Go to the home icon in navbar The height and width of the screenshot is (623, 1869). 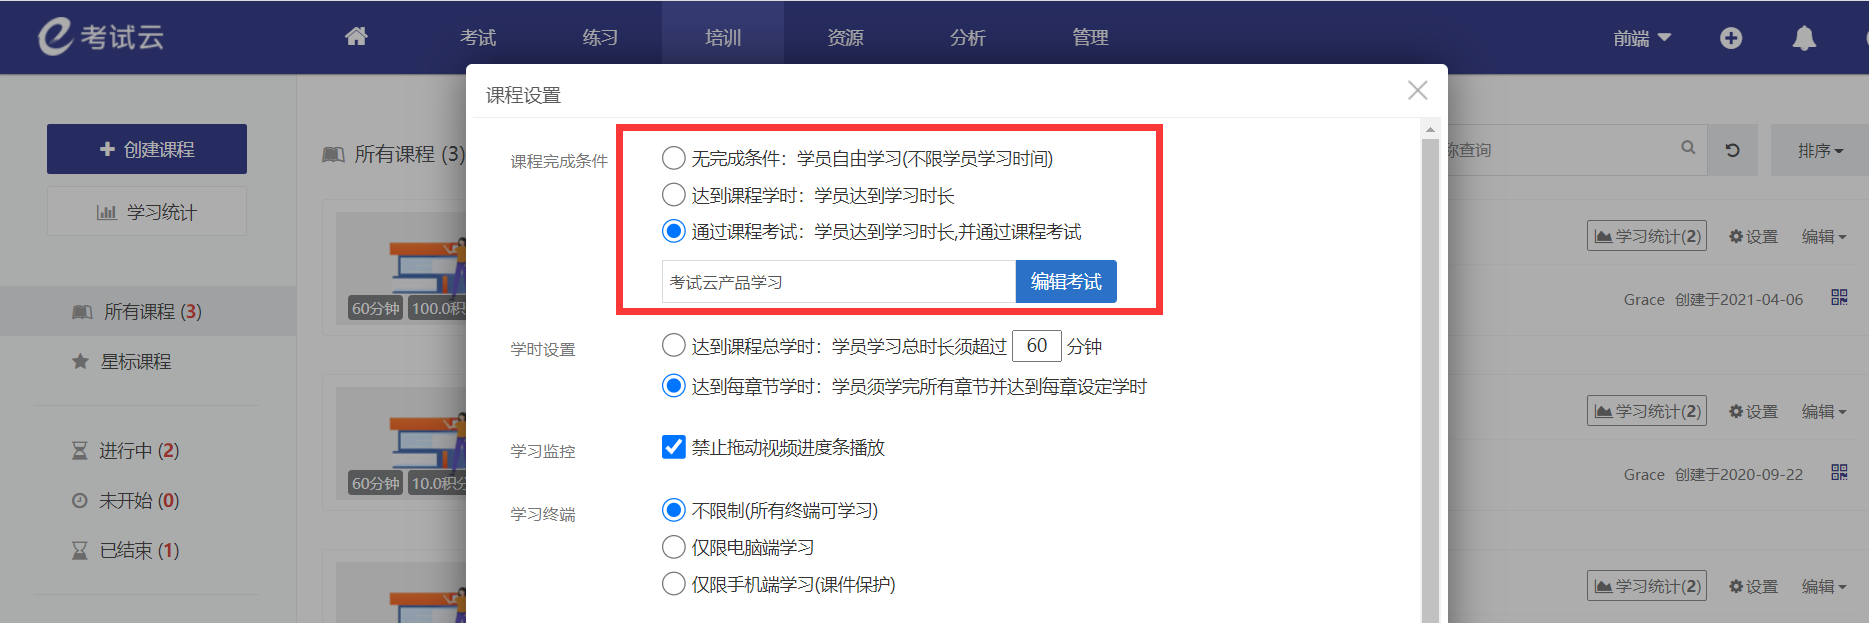(356, 37)
